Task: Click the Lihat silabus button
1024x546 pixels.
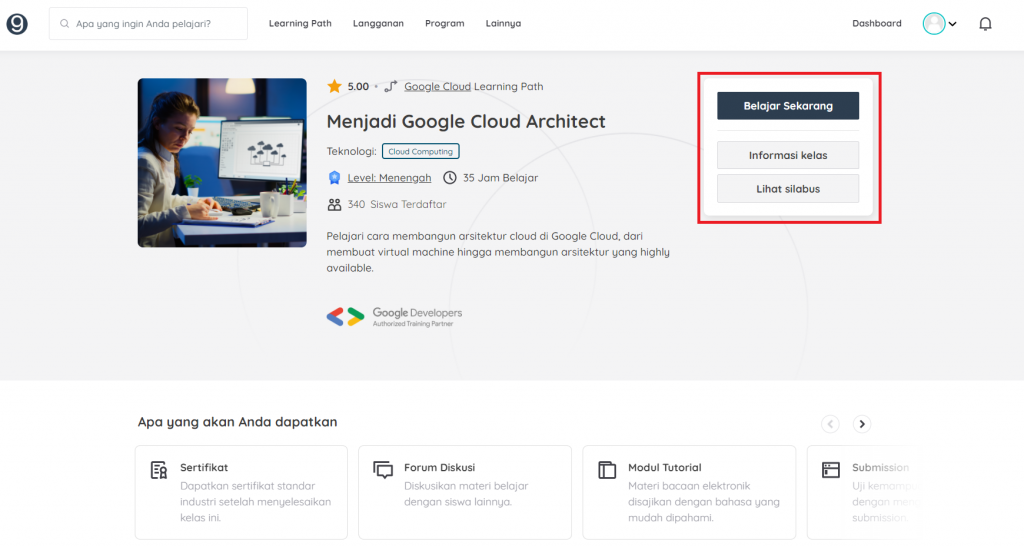Action: point(788,189)
